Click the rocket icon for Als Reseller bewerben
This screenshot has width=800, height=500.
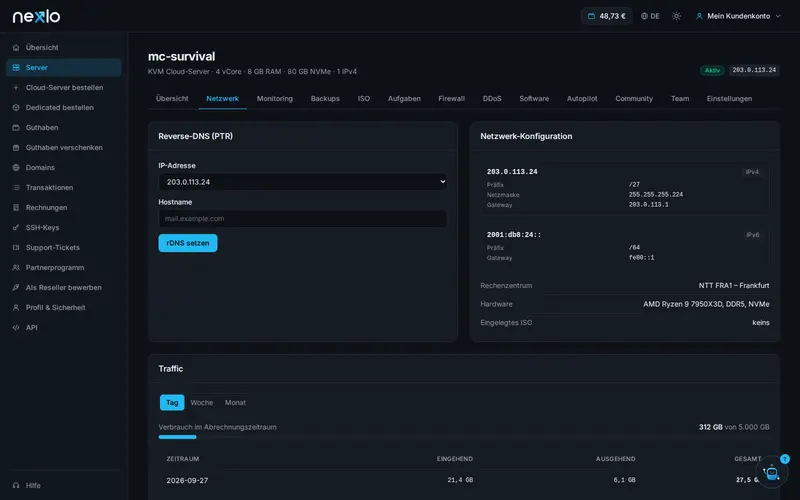[x=16, y=287]
